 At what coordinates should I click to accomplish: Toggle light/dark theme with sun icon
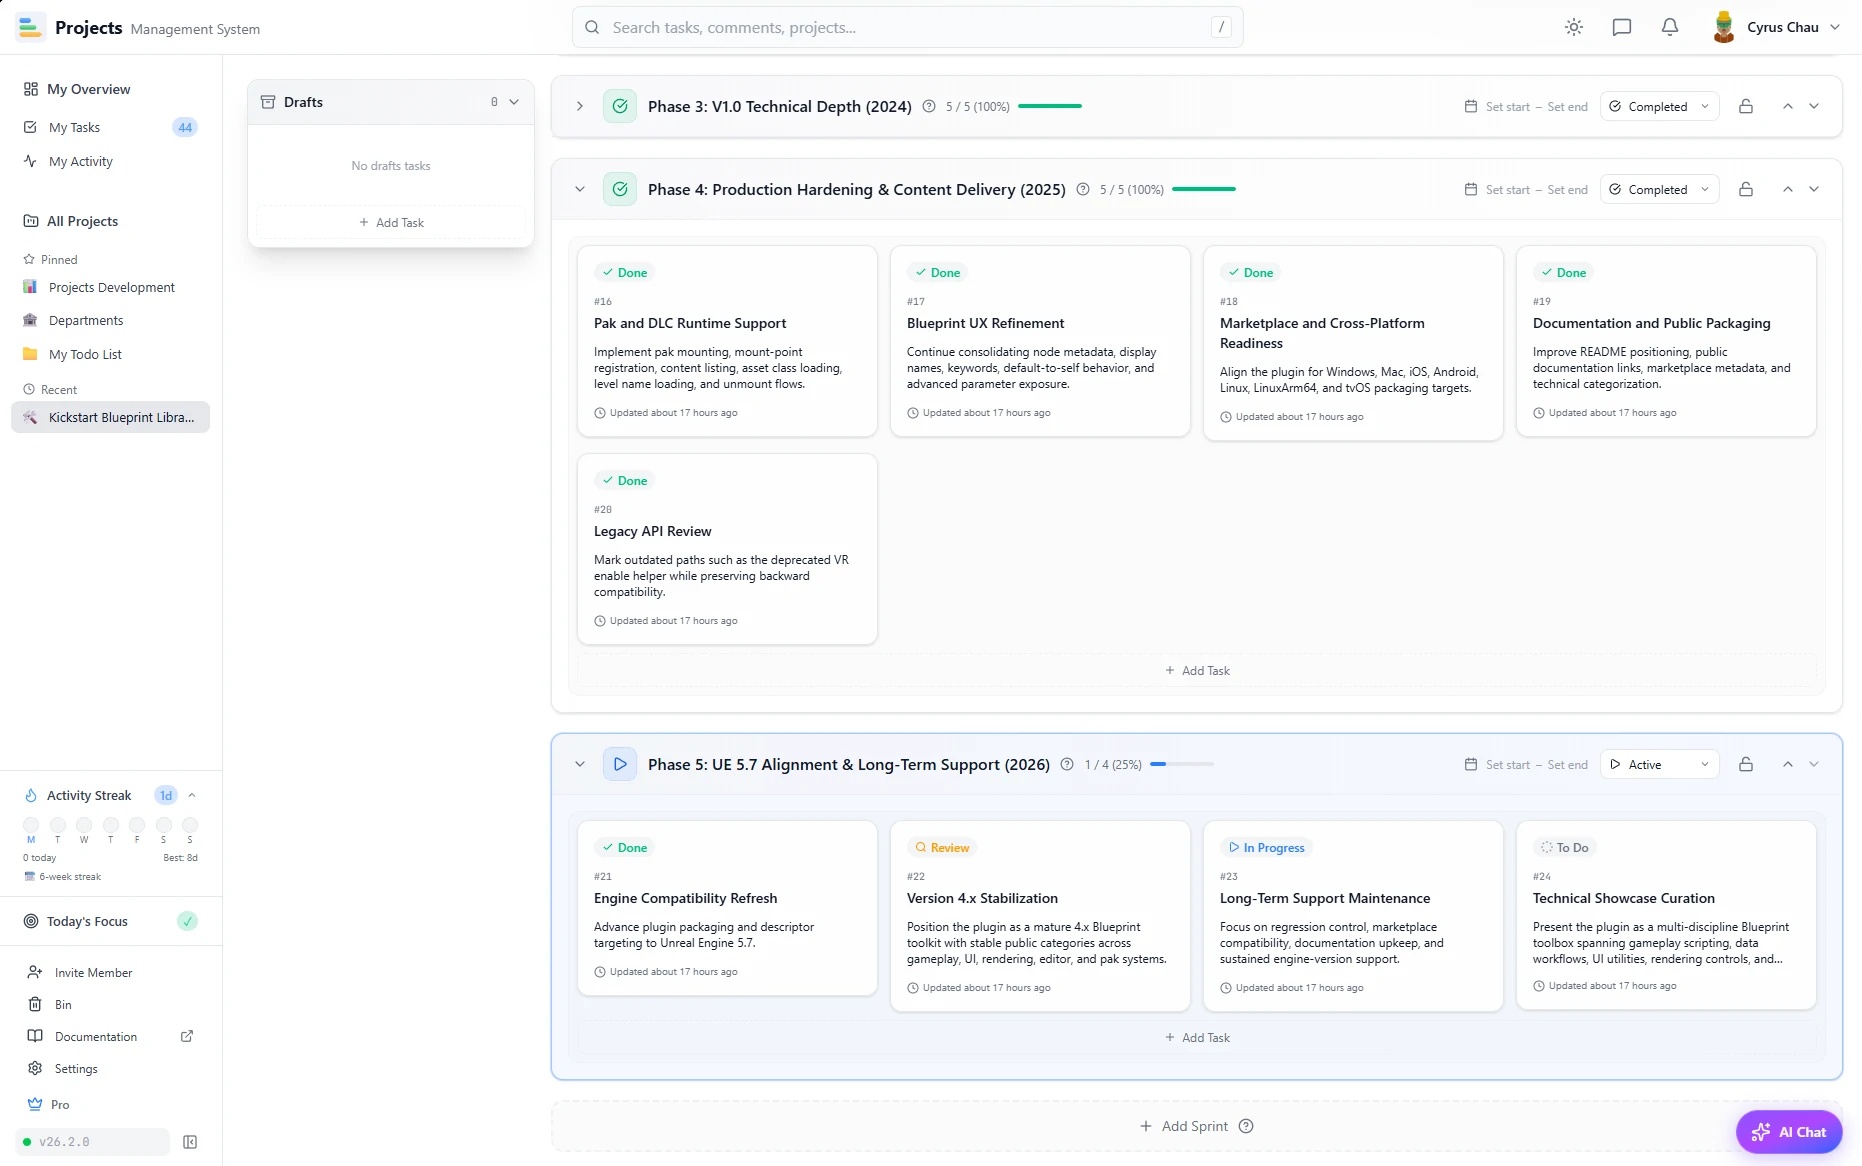1573,27
